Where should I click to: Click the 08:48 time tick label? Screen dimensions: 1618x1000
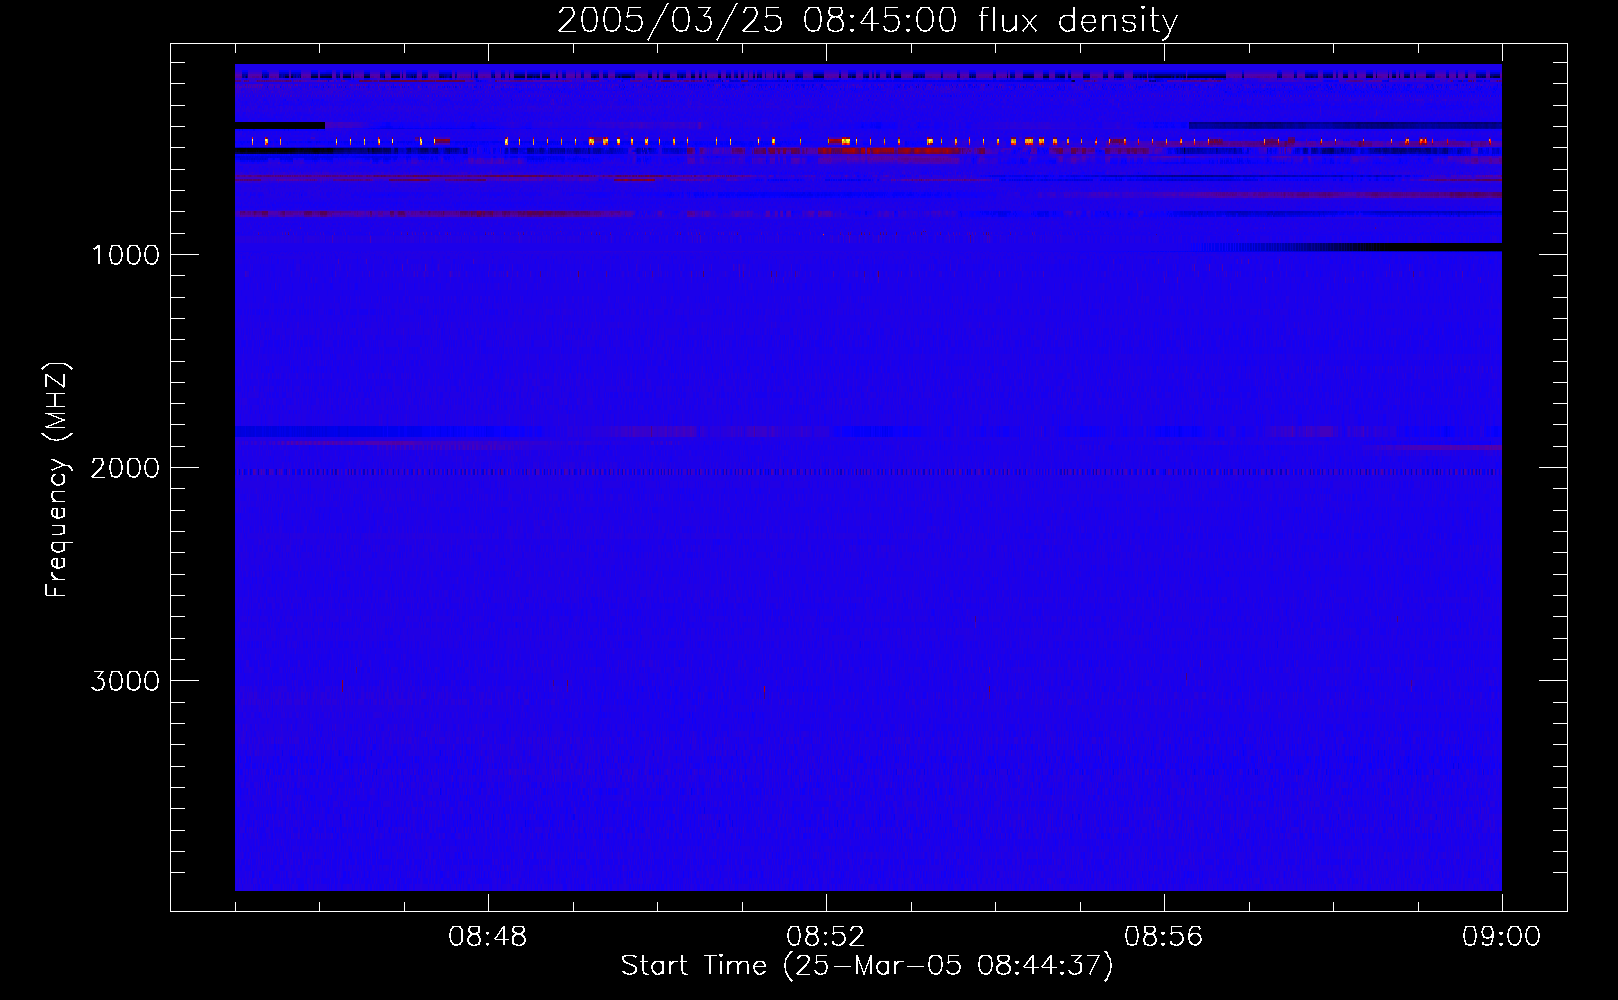487,937
